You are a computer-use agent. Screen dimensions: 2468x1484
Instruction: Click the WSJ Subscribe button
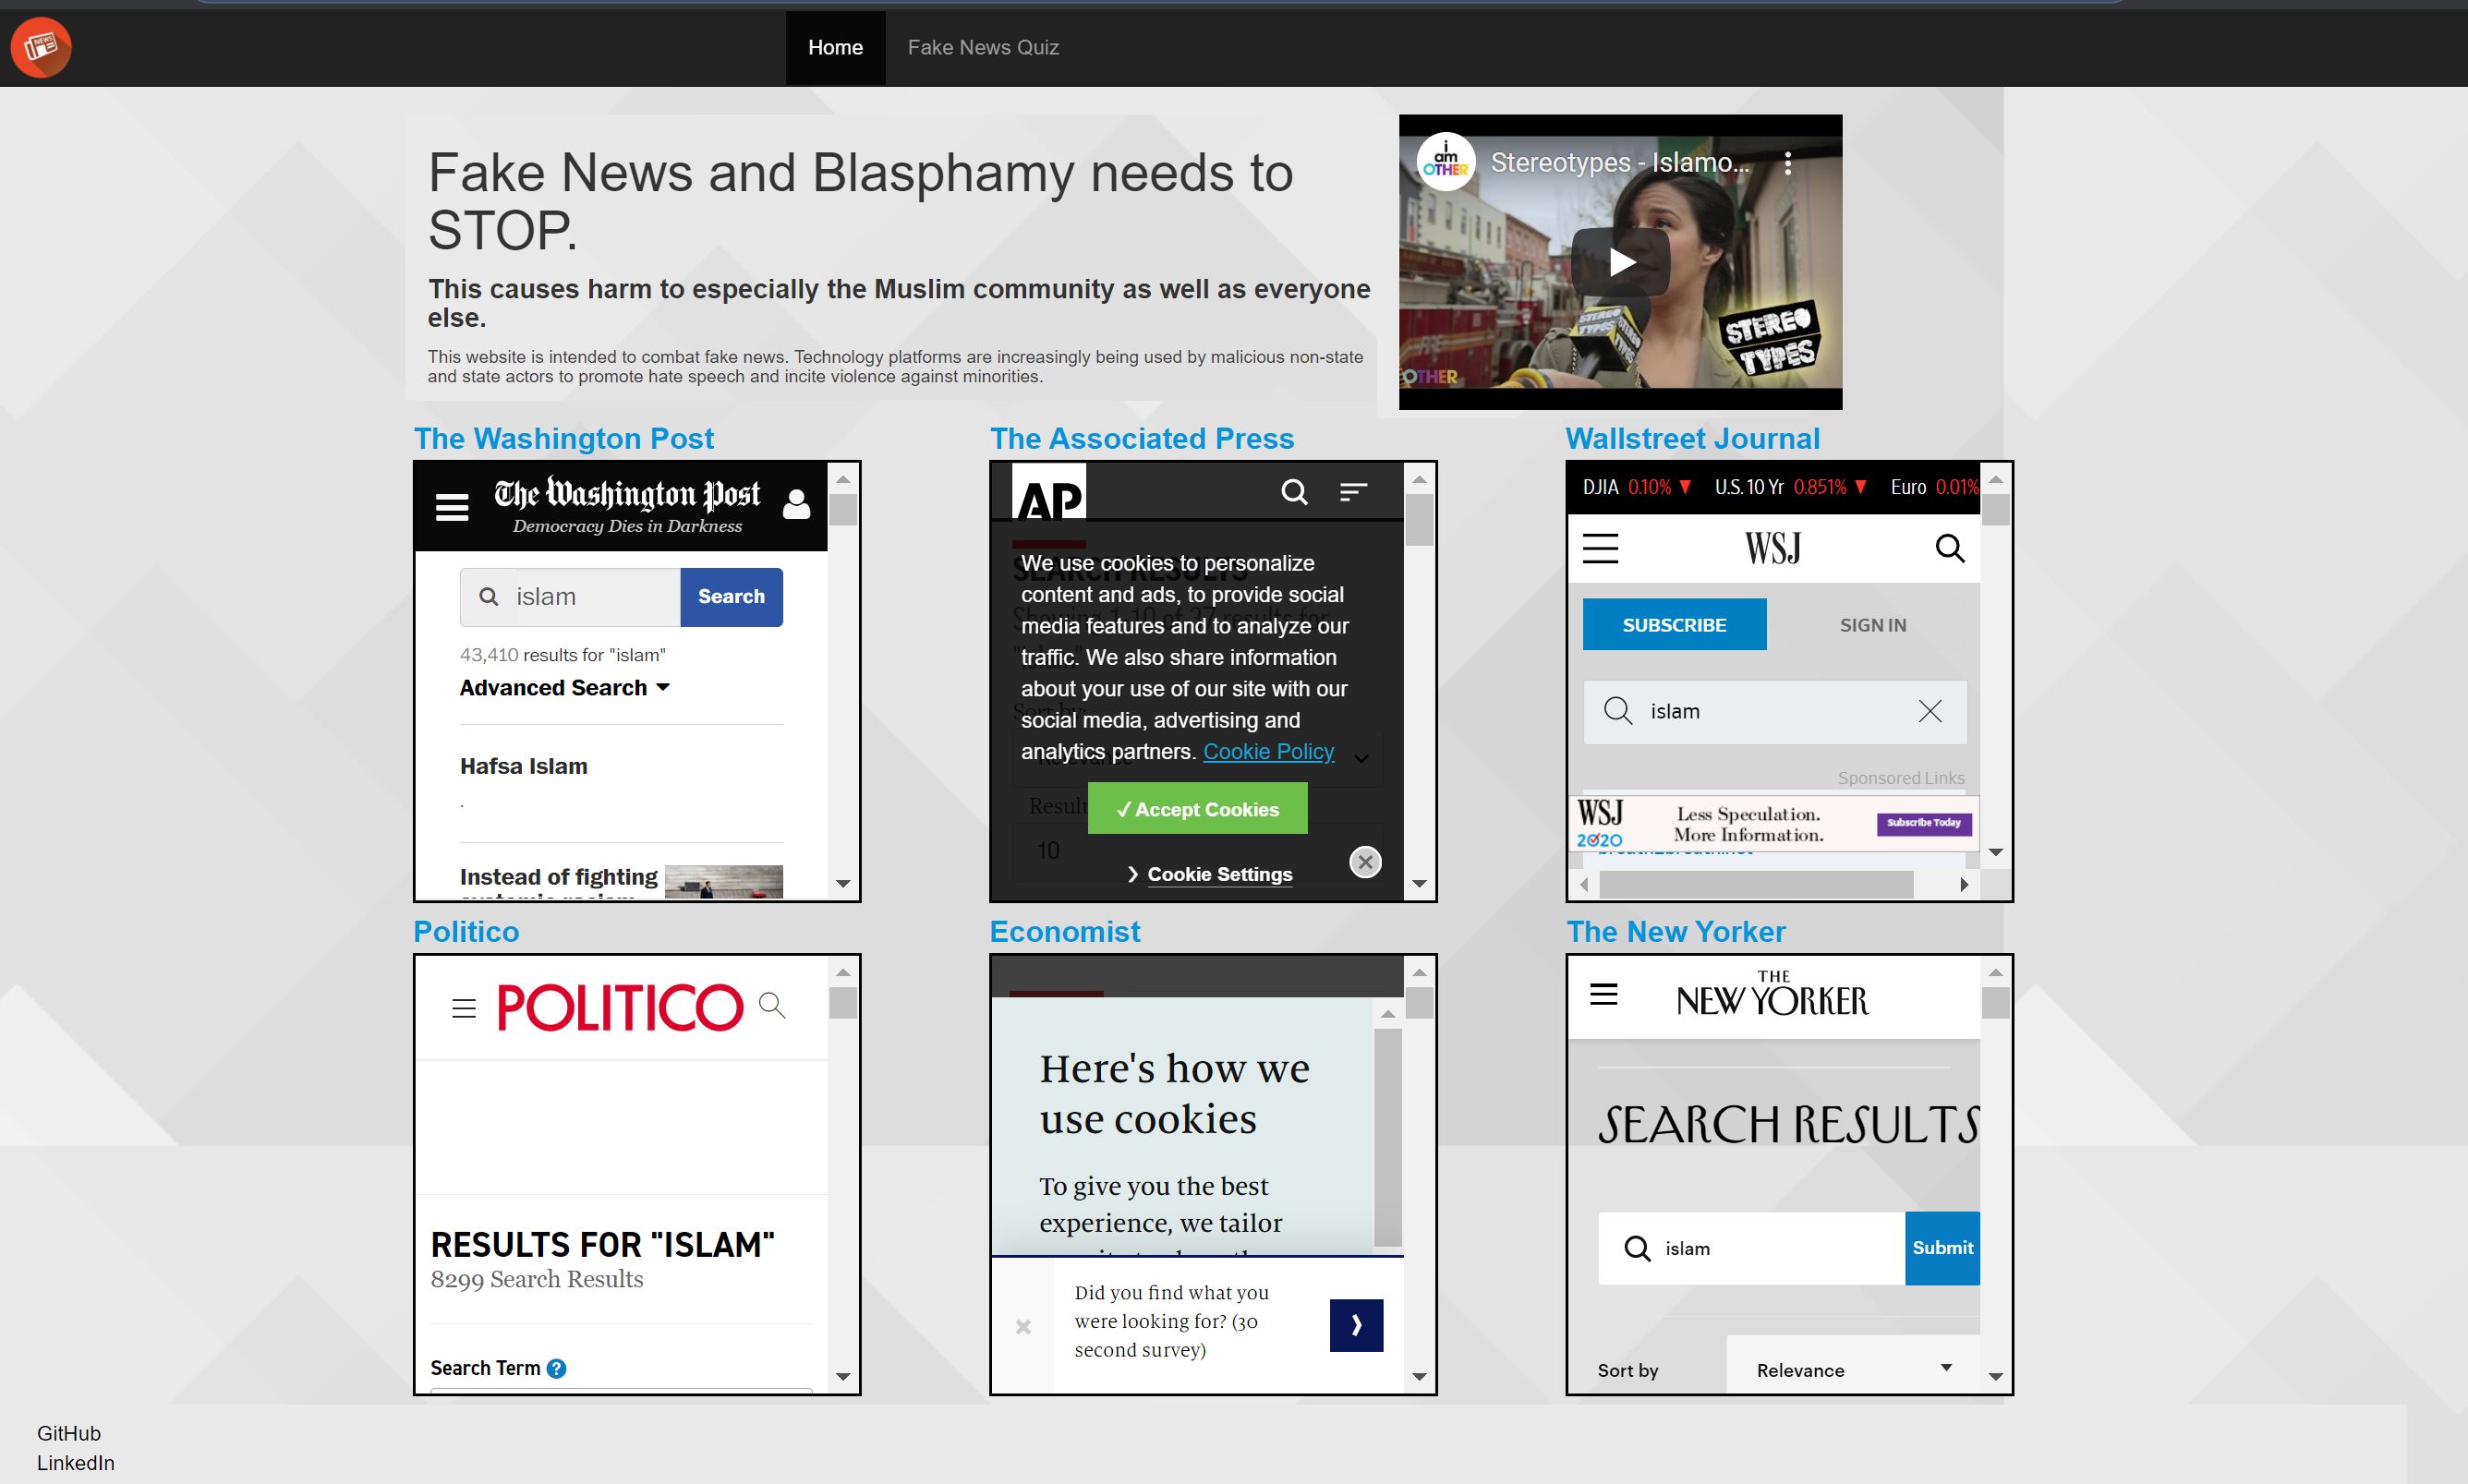(x=1674, y=625)
